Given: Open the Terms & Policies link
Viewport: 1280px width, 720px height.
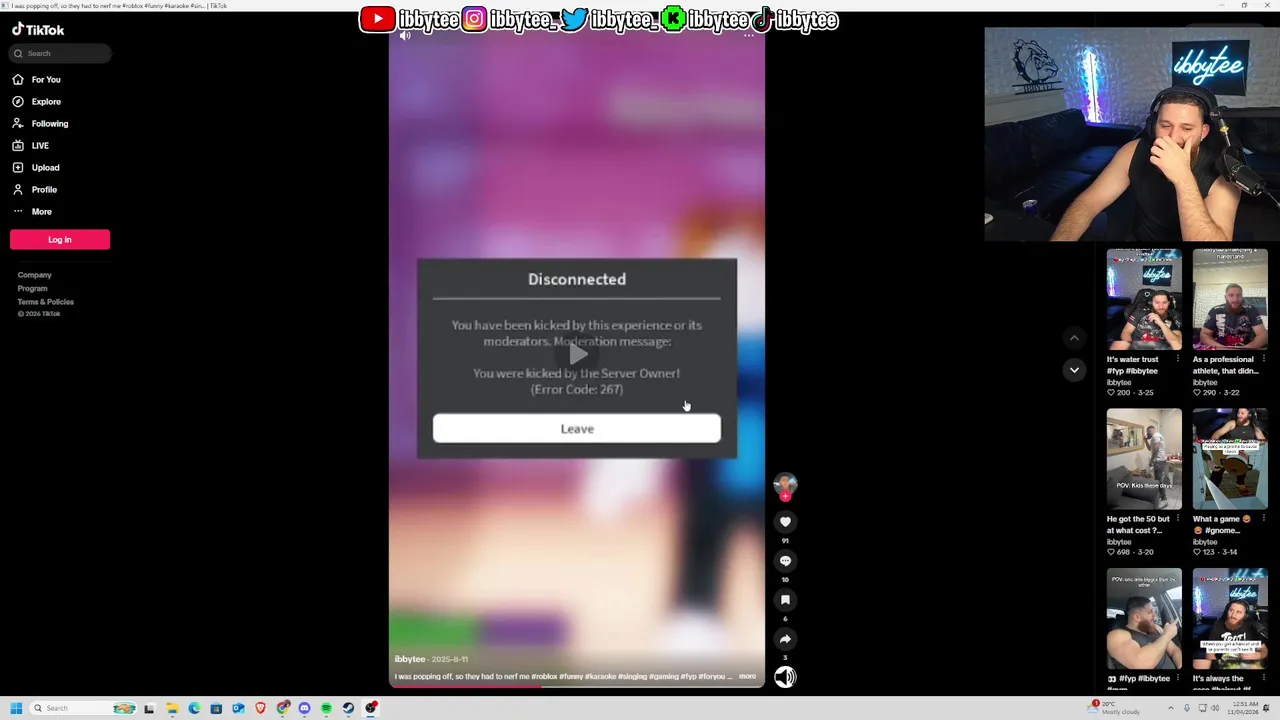Looking at the screenshot, I should coord(45,301).
